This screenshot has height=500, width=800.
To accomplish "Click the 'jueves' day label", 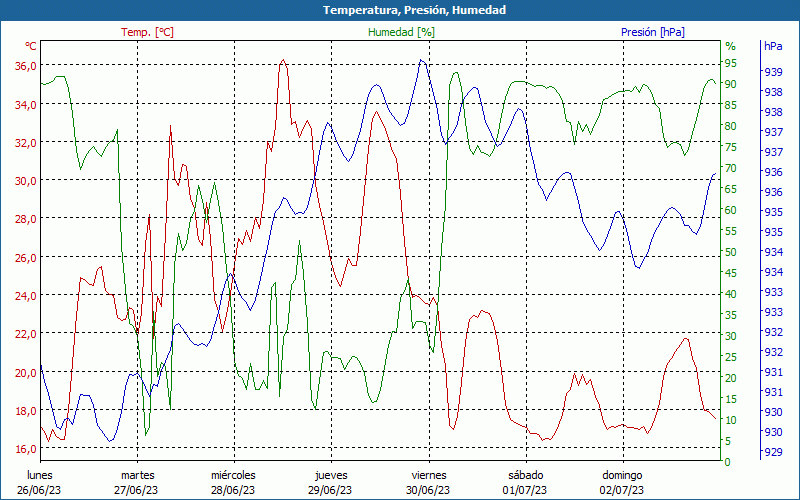I will 331,475.
